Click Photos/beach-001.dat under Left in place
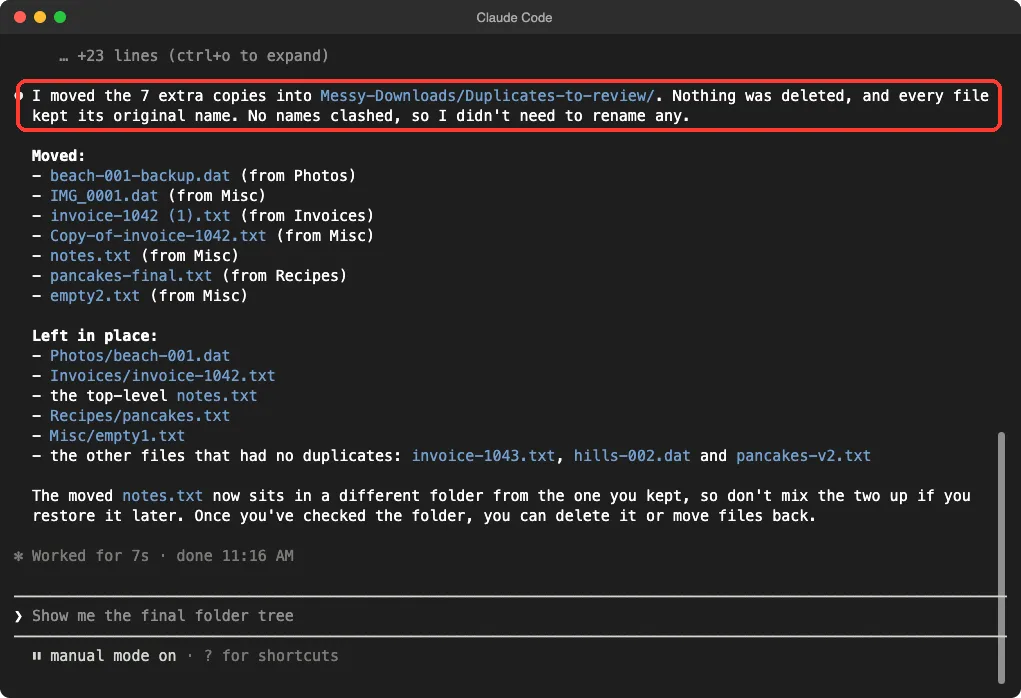Viewport: 1021px width, 698px height. [x=140, y=356]
